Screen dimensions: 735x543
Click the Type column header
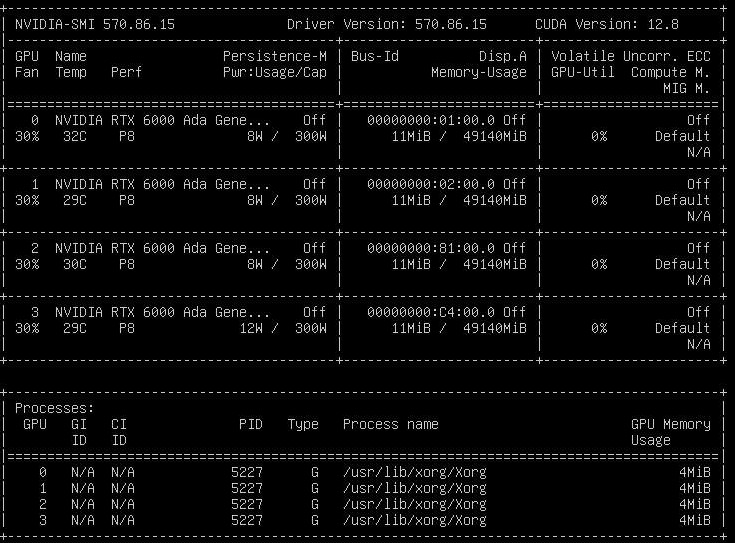tap(302, 424)
